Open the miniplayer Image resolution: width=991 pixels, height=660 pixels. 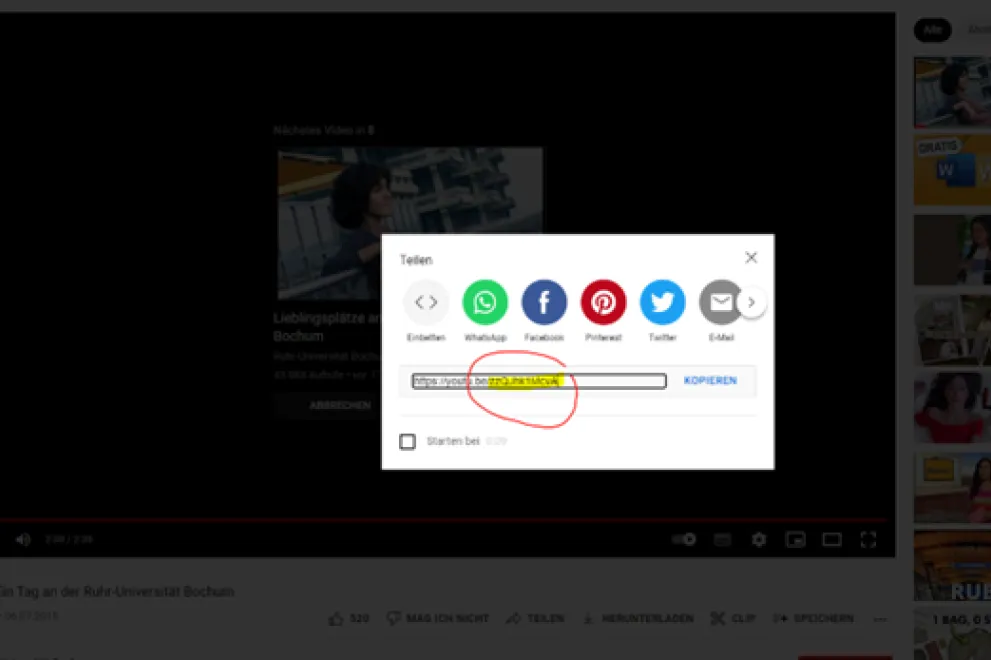click(x=795, y=539)
